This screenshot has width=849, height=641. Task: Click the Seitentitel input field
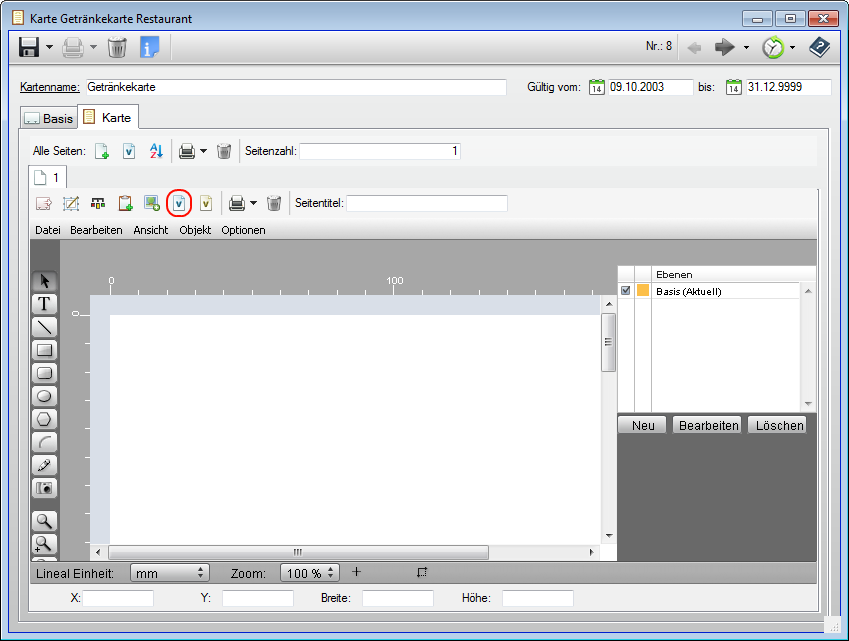click(x=427, y=203)
